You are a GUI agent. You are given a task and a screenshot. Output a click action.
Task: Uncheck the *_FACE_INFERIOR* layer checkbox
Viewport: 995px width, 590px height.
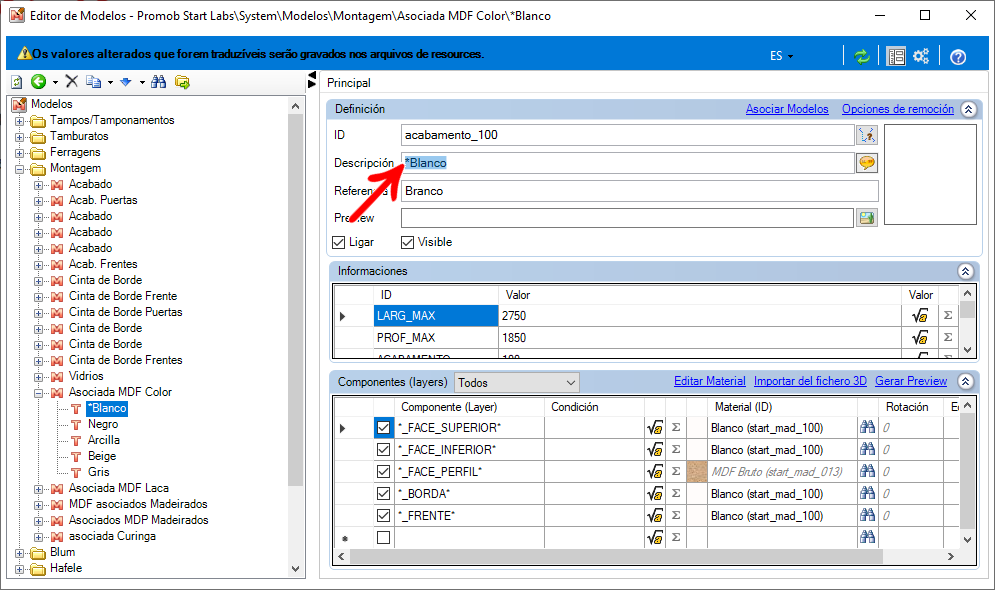(x=383, y=450)
